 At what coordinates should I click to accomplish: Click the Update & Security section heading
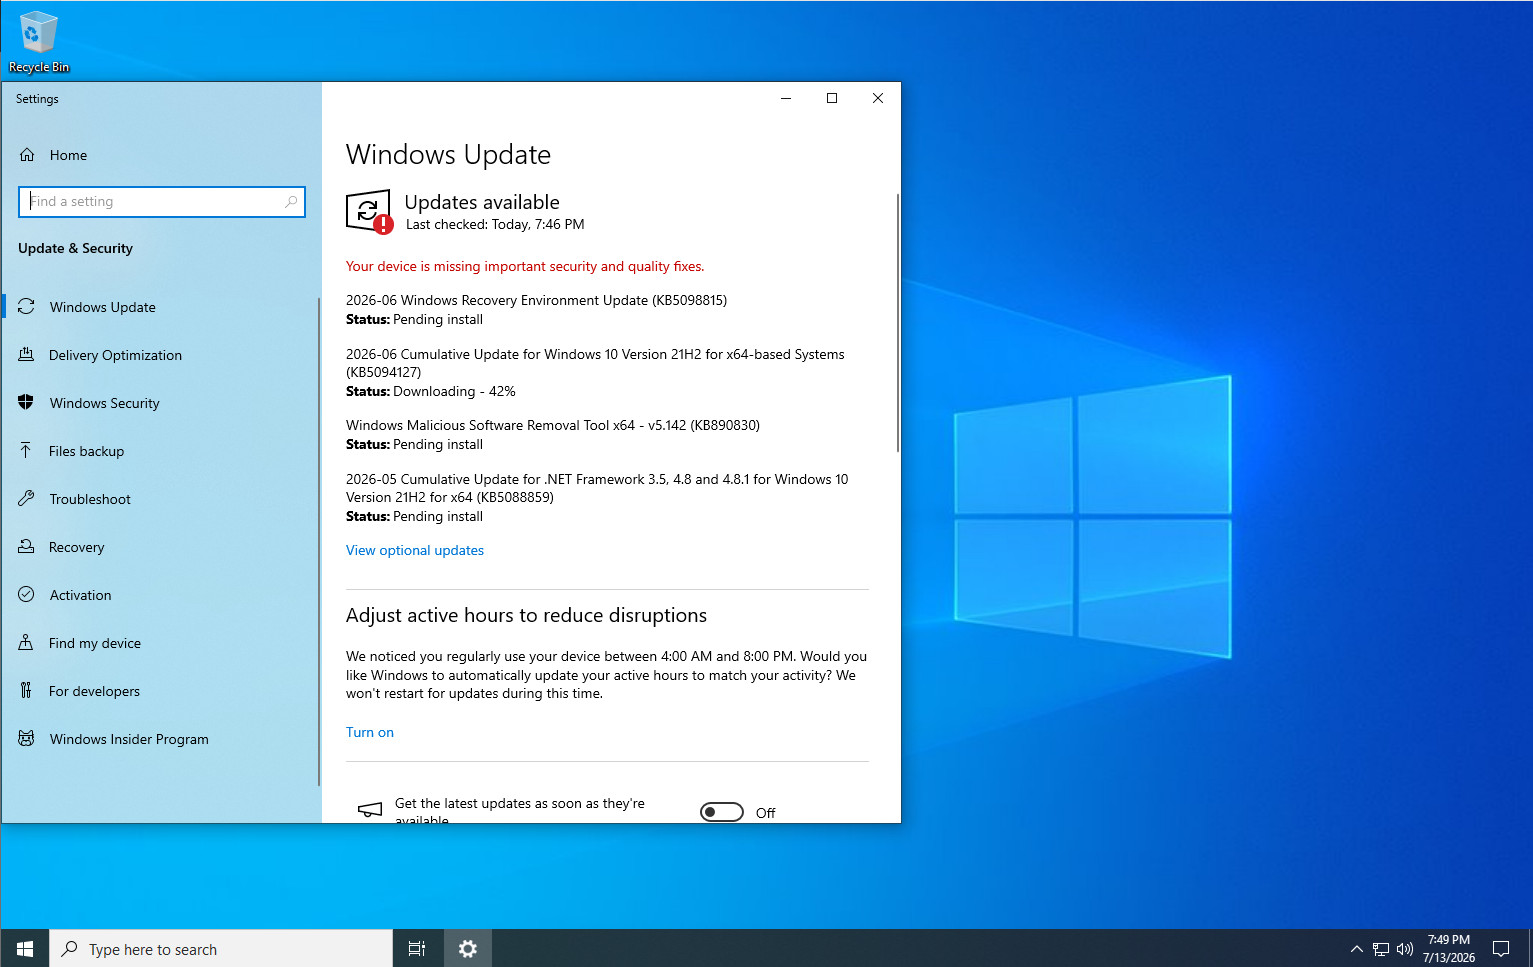tap(75, 249)
